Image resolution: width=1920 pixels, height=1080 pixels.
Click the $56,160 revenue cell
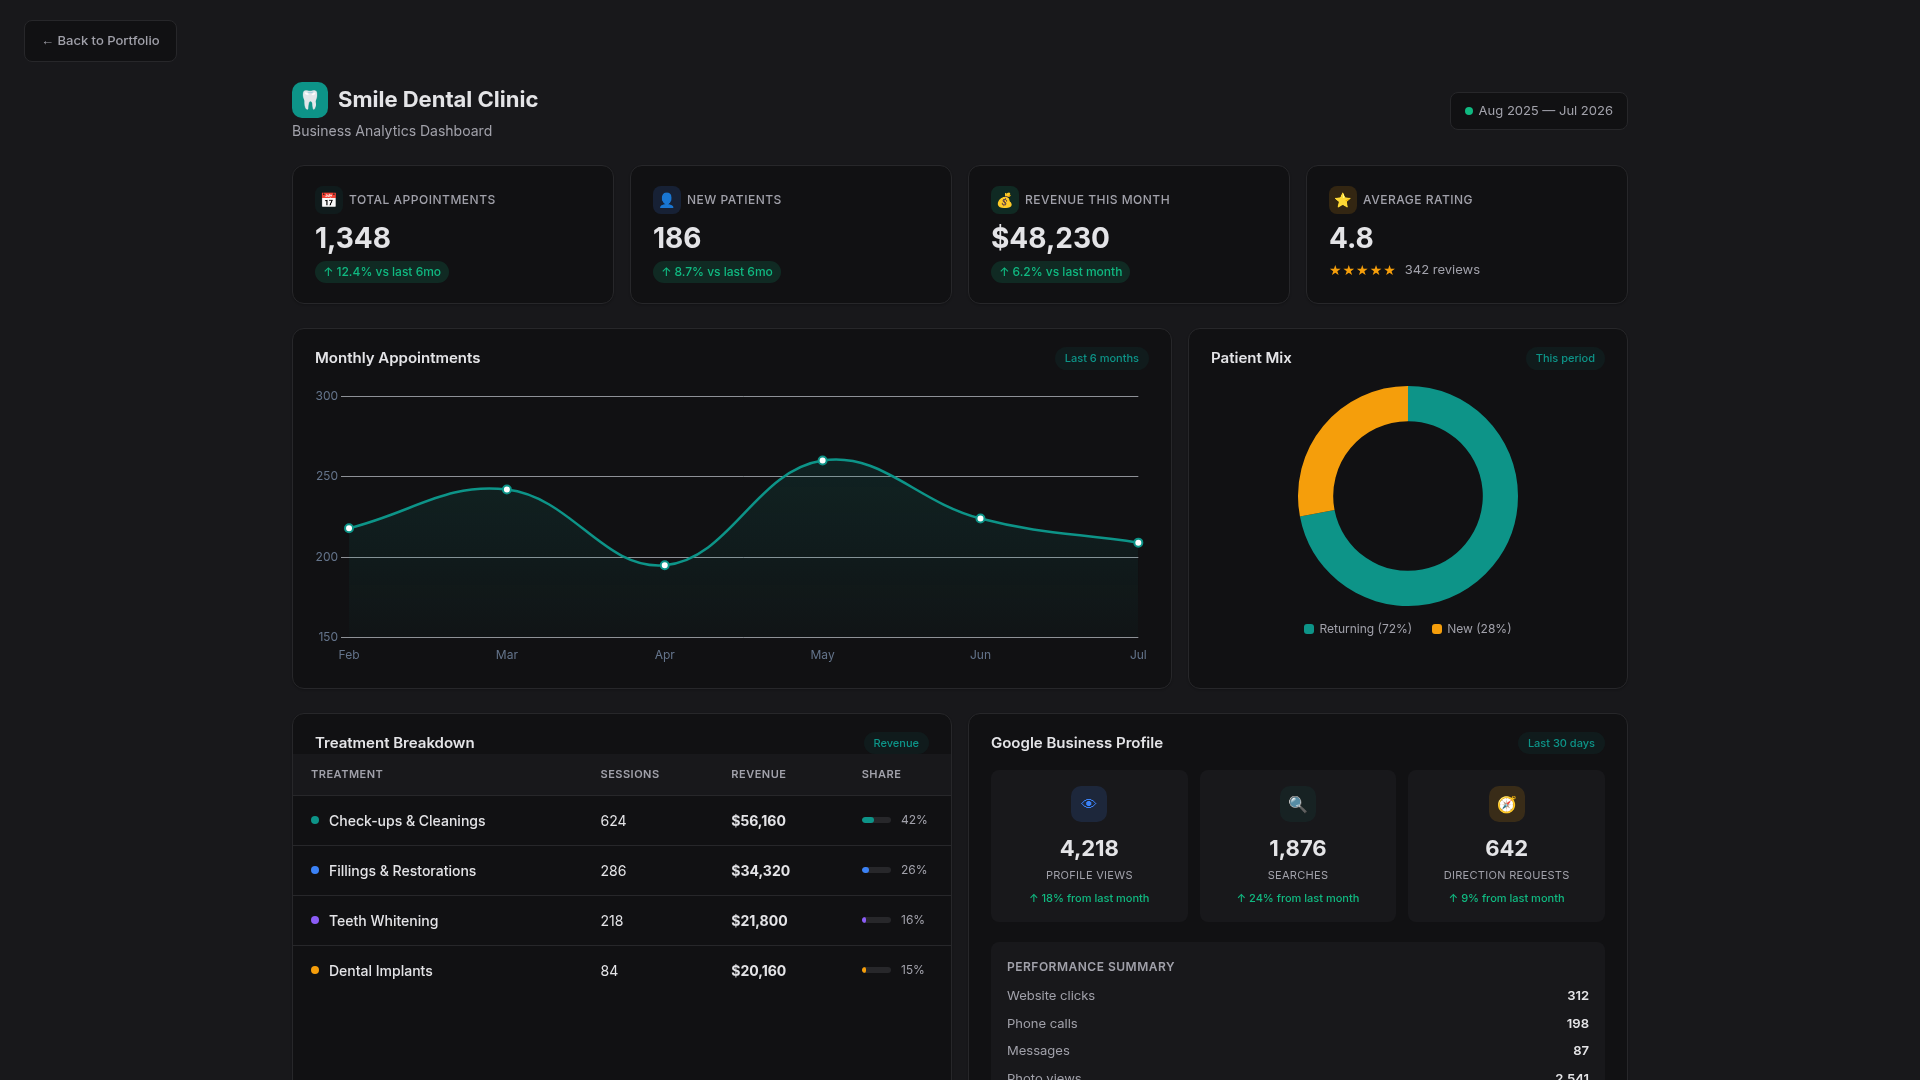coord(758,821)
